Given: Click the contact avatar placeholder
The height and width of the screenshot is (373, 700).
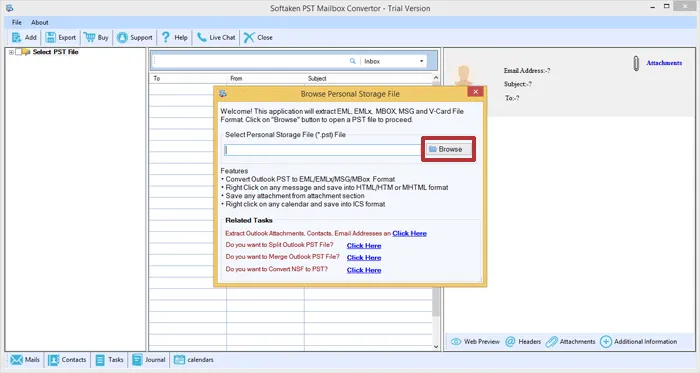Looking at the screenshot, I should coord(464,75).
